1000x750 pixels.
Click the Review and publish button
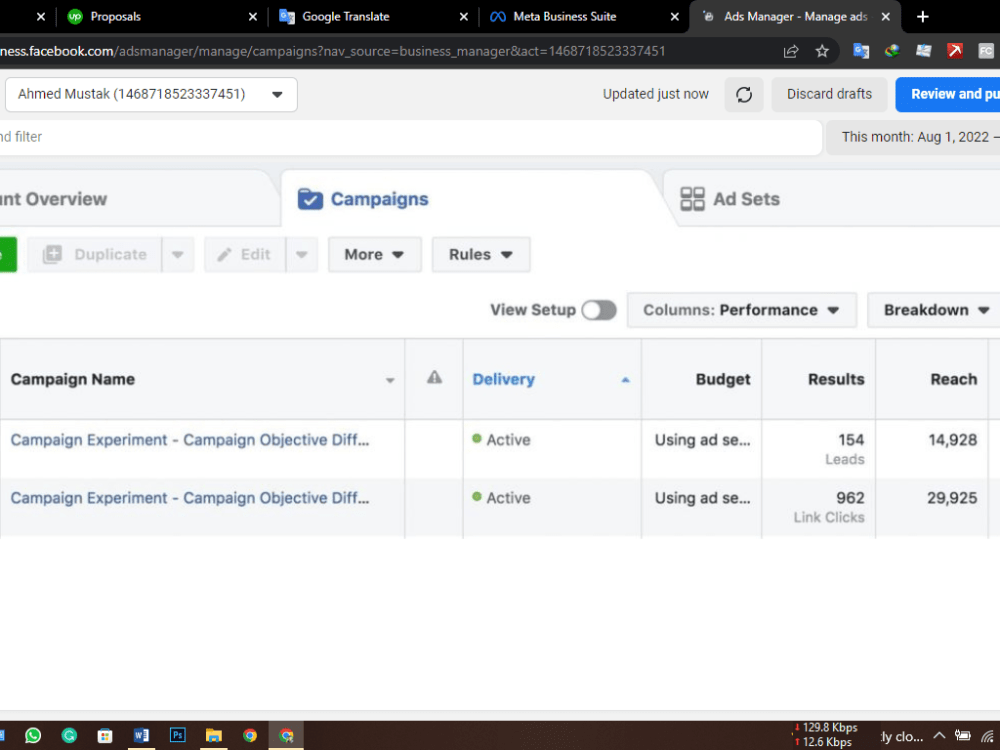(948, 94)
